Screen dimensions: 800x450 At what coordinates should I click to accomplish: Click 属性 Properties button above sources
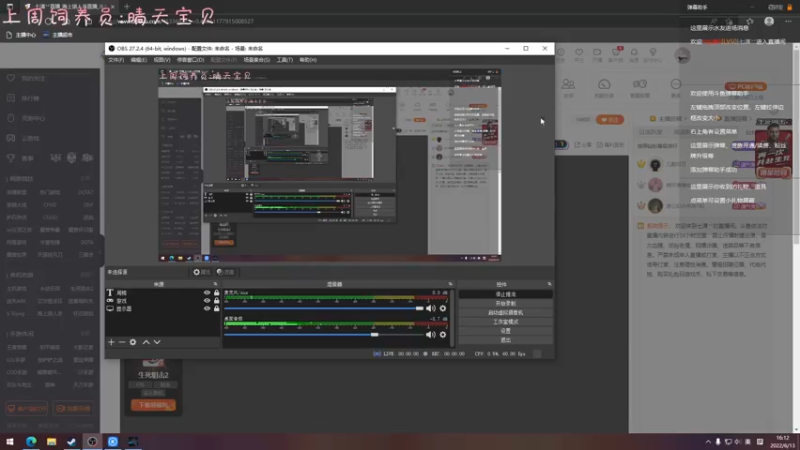coord(202,272)
